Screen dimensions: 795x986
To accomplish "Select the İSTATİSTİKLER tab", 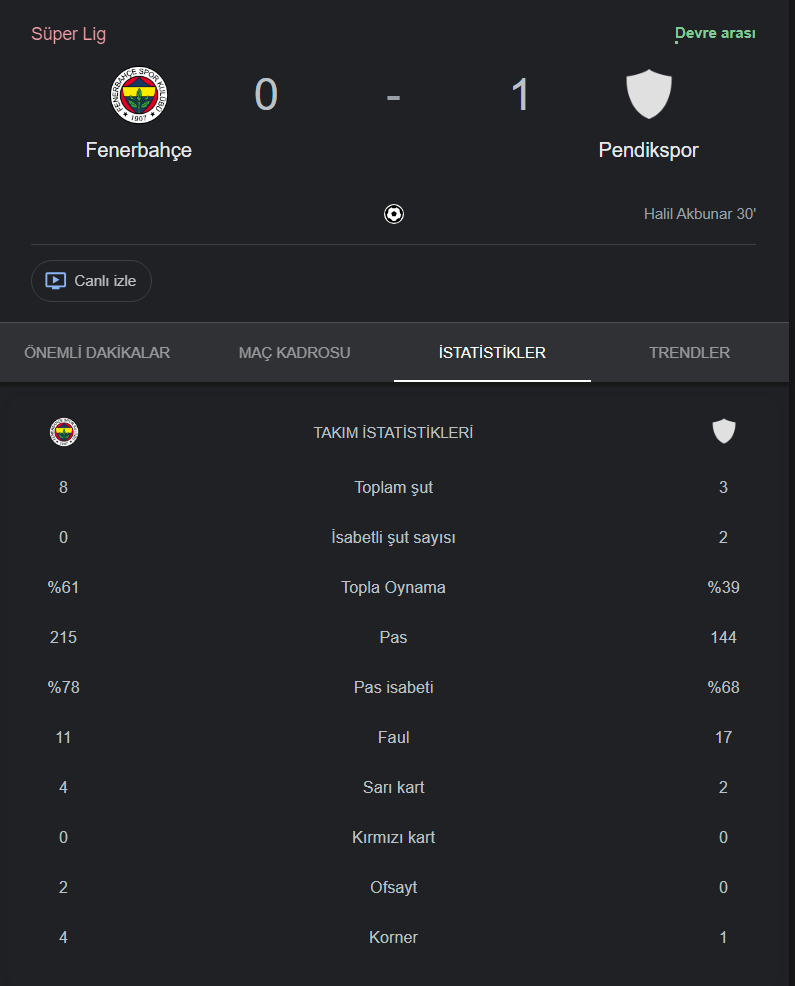I will point(492,353).
